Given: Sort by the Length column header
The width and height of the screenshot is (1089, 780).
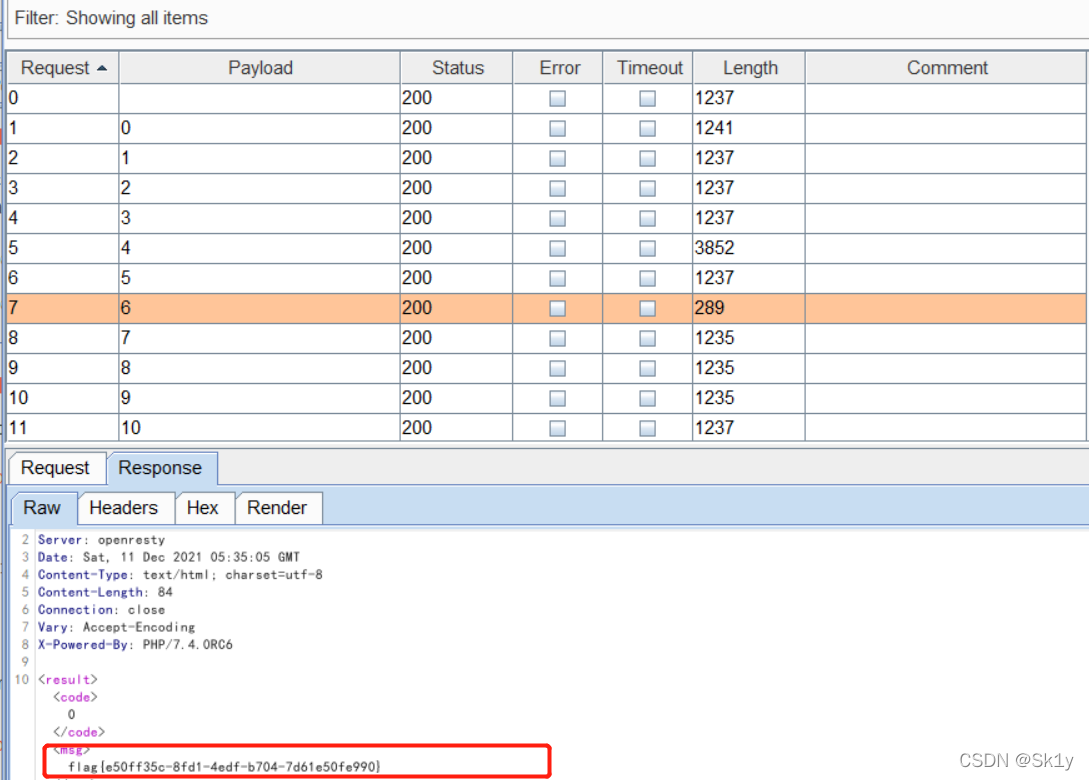Looking at the screenshot, I should 749,68.
